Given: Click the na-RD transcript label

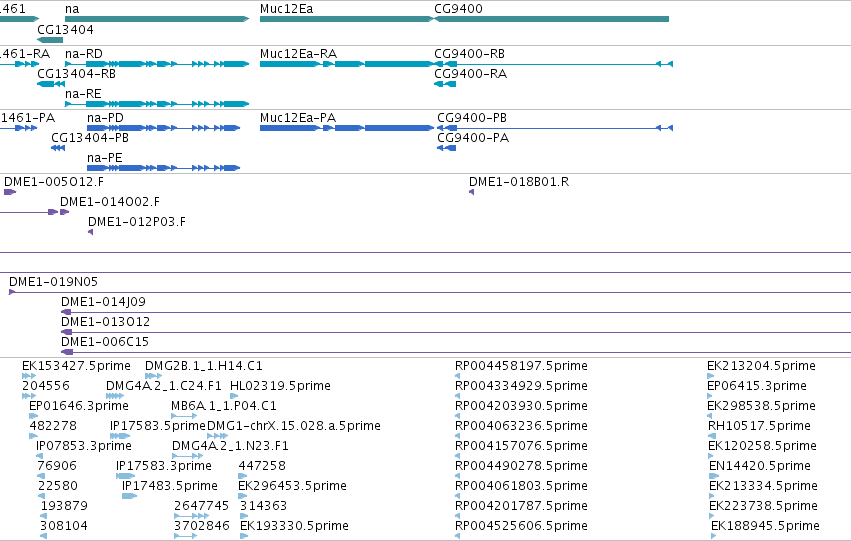Looking at the screenshot, I should pos(84,54).
